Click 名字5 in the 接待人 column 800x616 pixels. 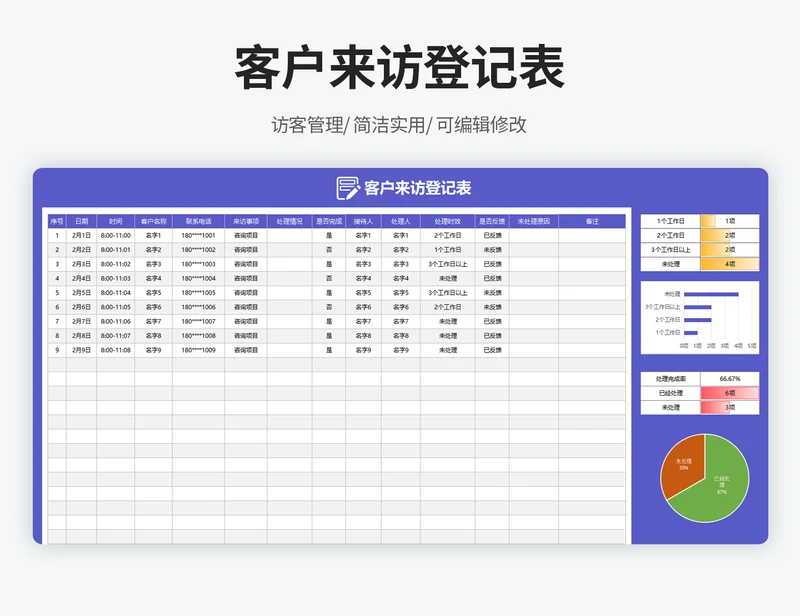coord(363,293)
